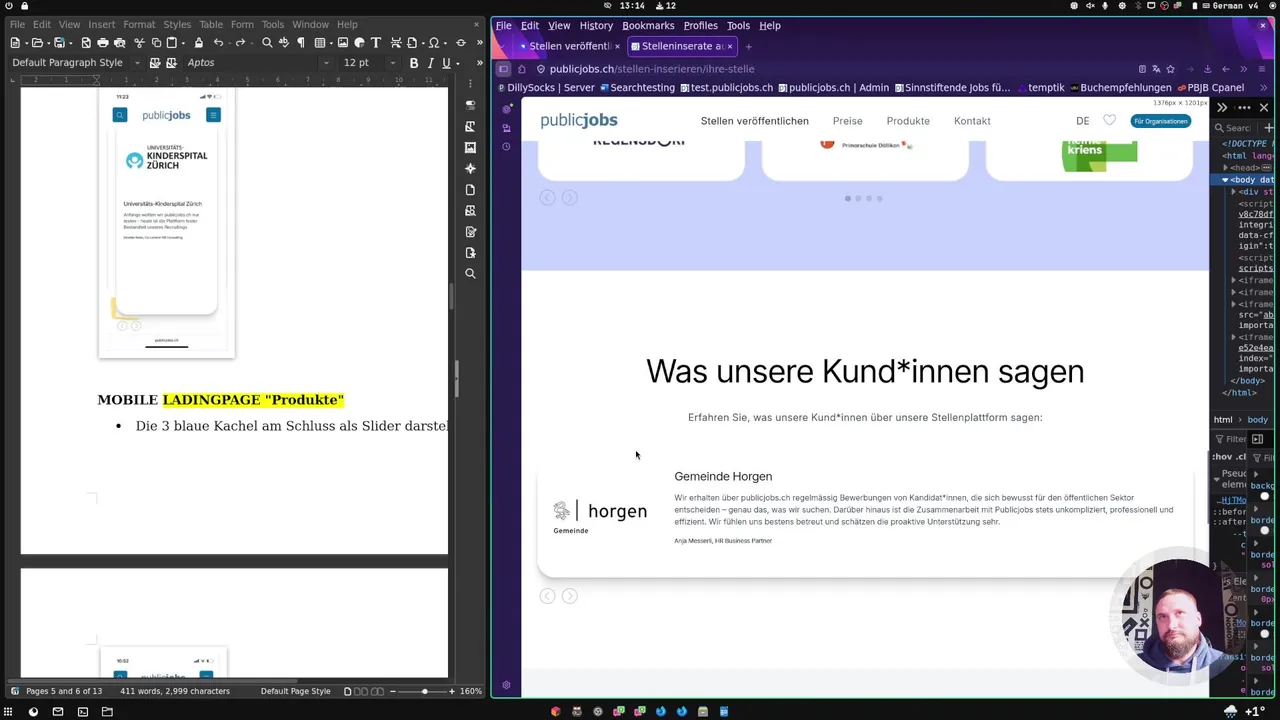Click Für Organisationen button
The height and width of the screenshot is (720, 1280).
(x=1161, y=121)
